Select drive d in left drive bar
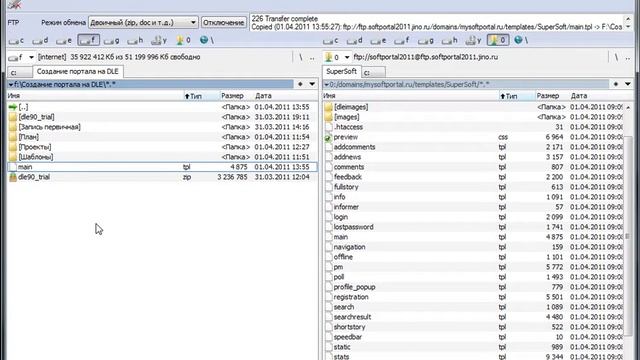This screenshot has width=640, height=360. 40,40
